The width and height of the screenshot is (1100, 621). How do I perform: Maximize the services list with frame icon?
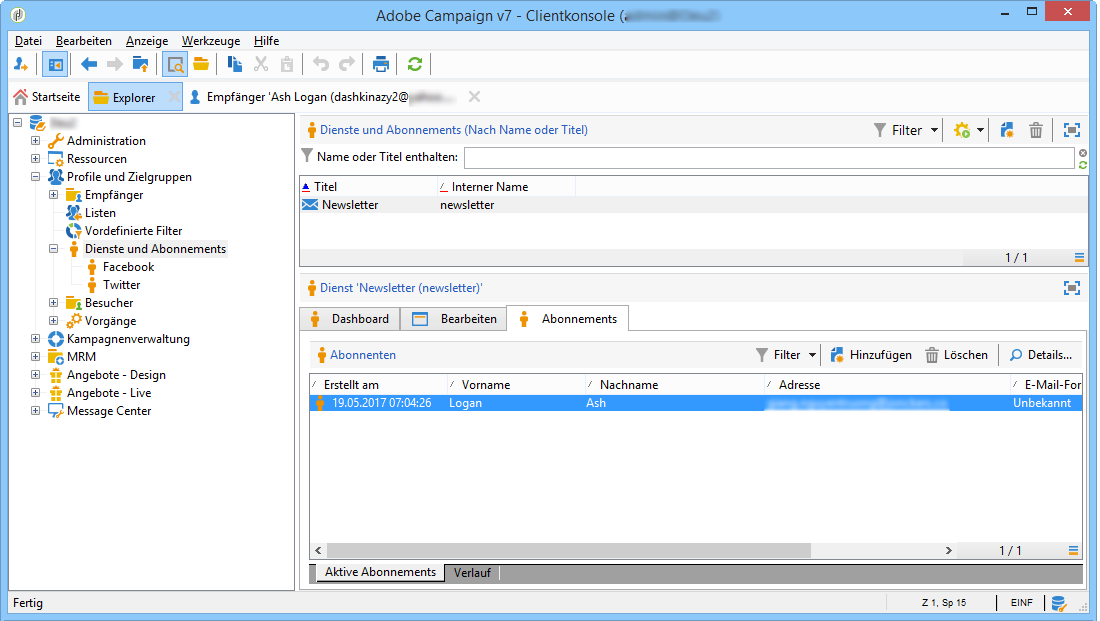1072,130
